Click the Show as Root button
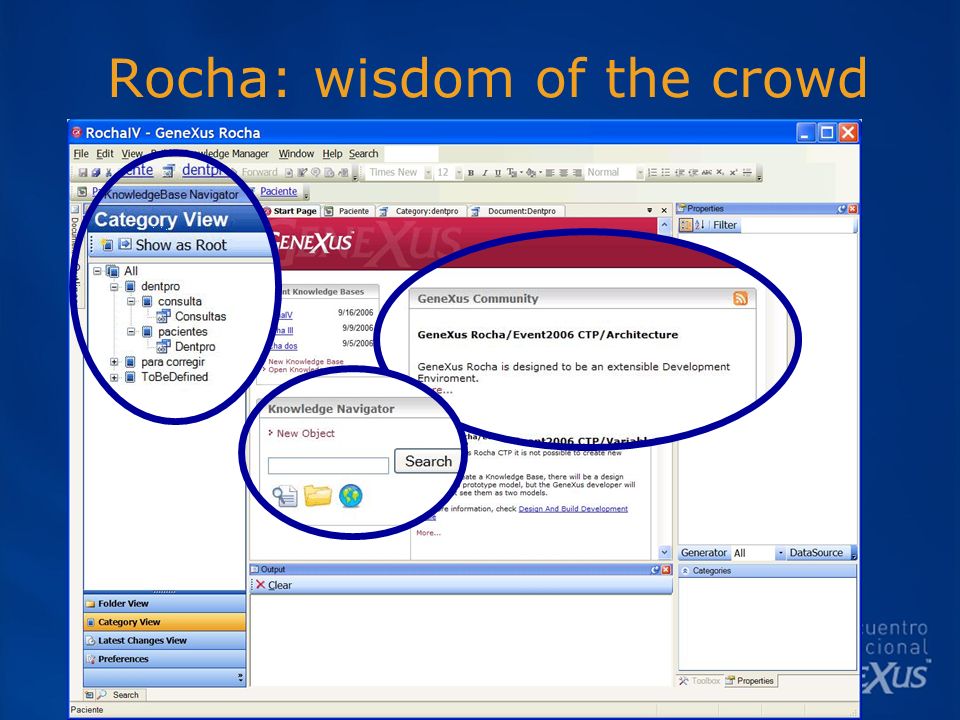 (173, 245)
